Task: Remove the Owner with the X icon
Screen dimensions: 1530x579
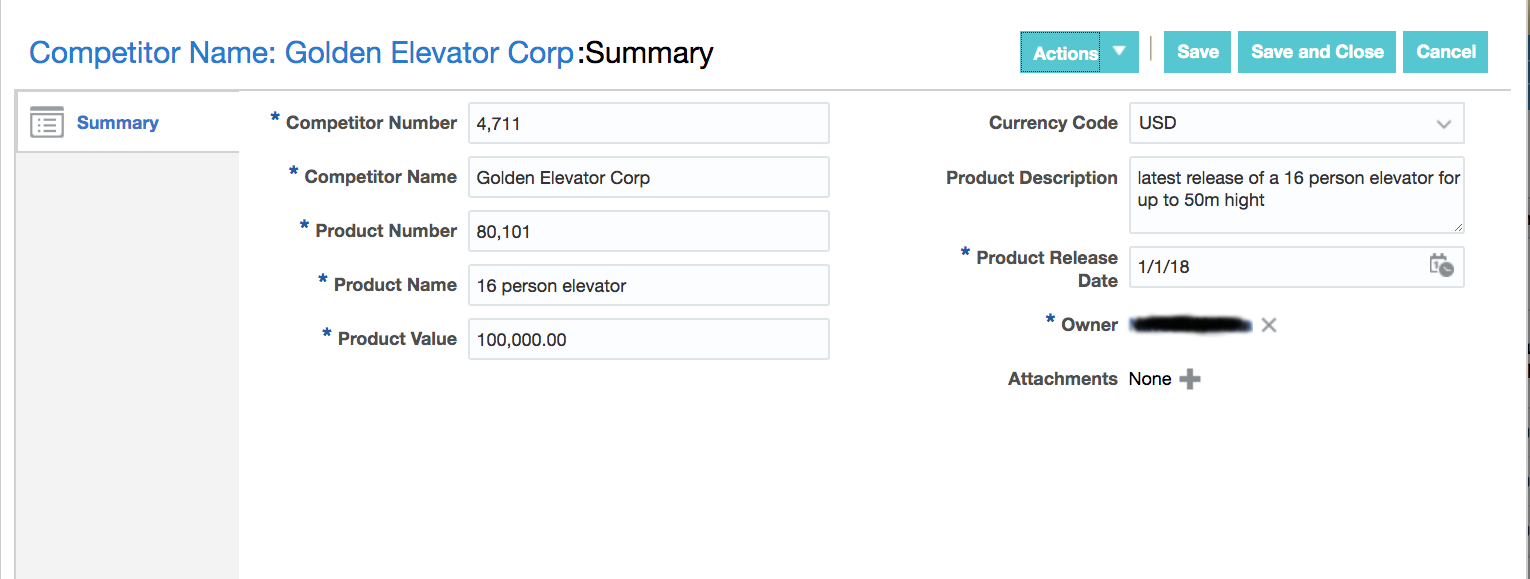Action: click(x=1269, y=325)
